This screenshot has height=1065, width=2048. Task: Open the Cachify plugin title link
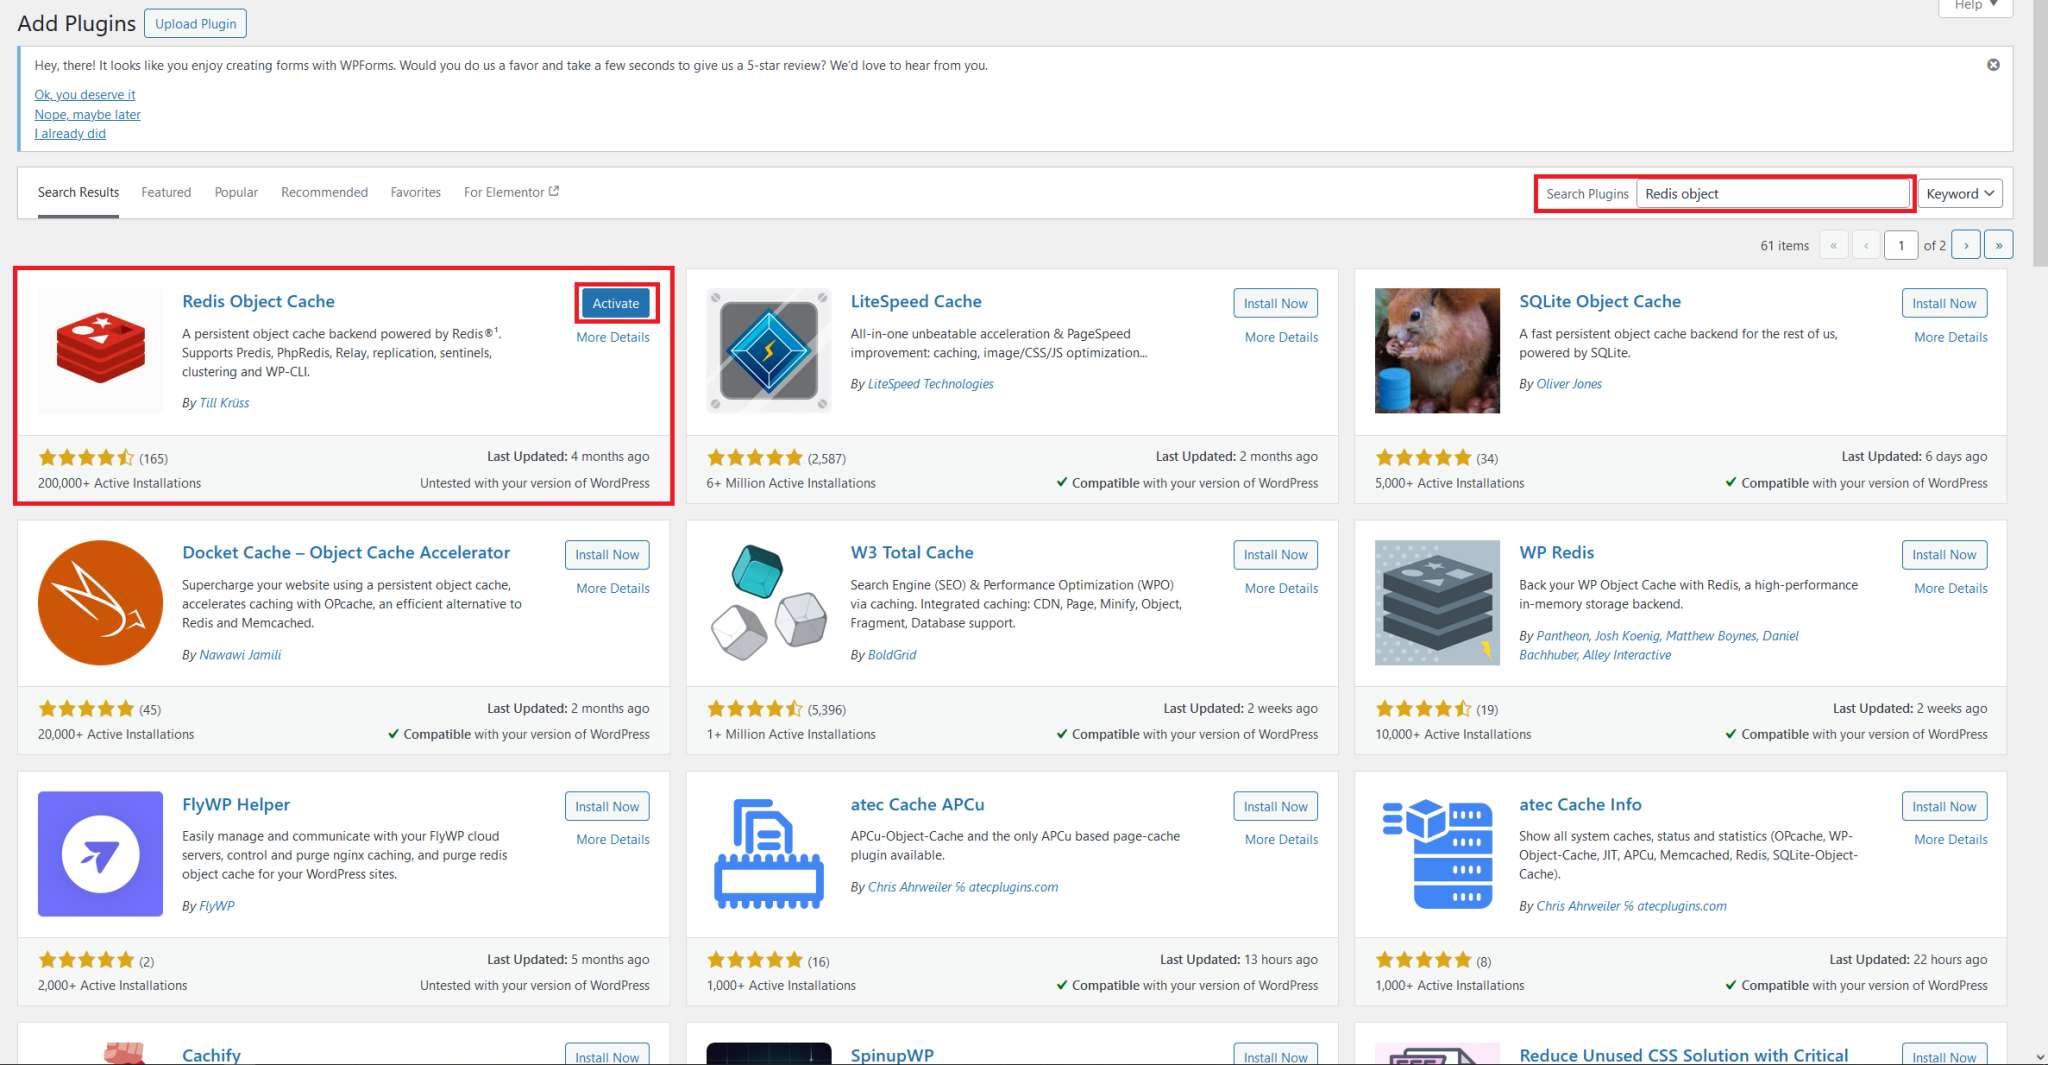coord(211,1054)
